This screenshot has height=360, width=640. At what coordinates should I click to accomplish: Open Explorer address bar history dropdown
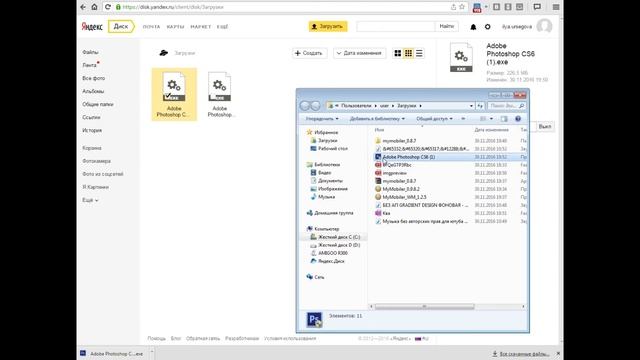coord(471,106)
